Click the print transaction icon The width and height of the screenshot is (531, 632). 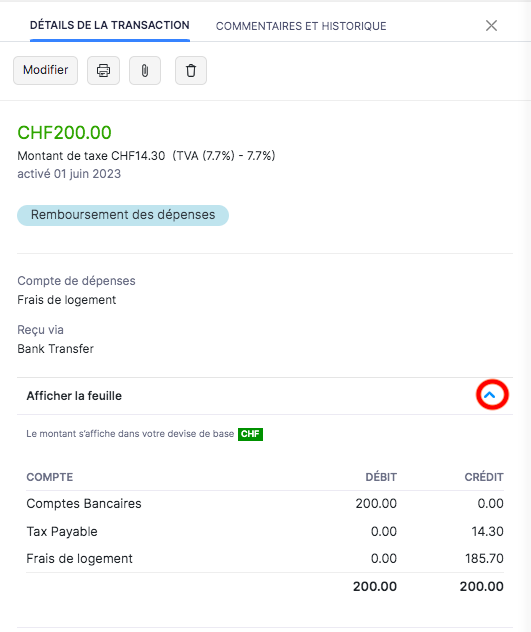tap(104, 71)
